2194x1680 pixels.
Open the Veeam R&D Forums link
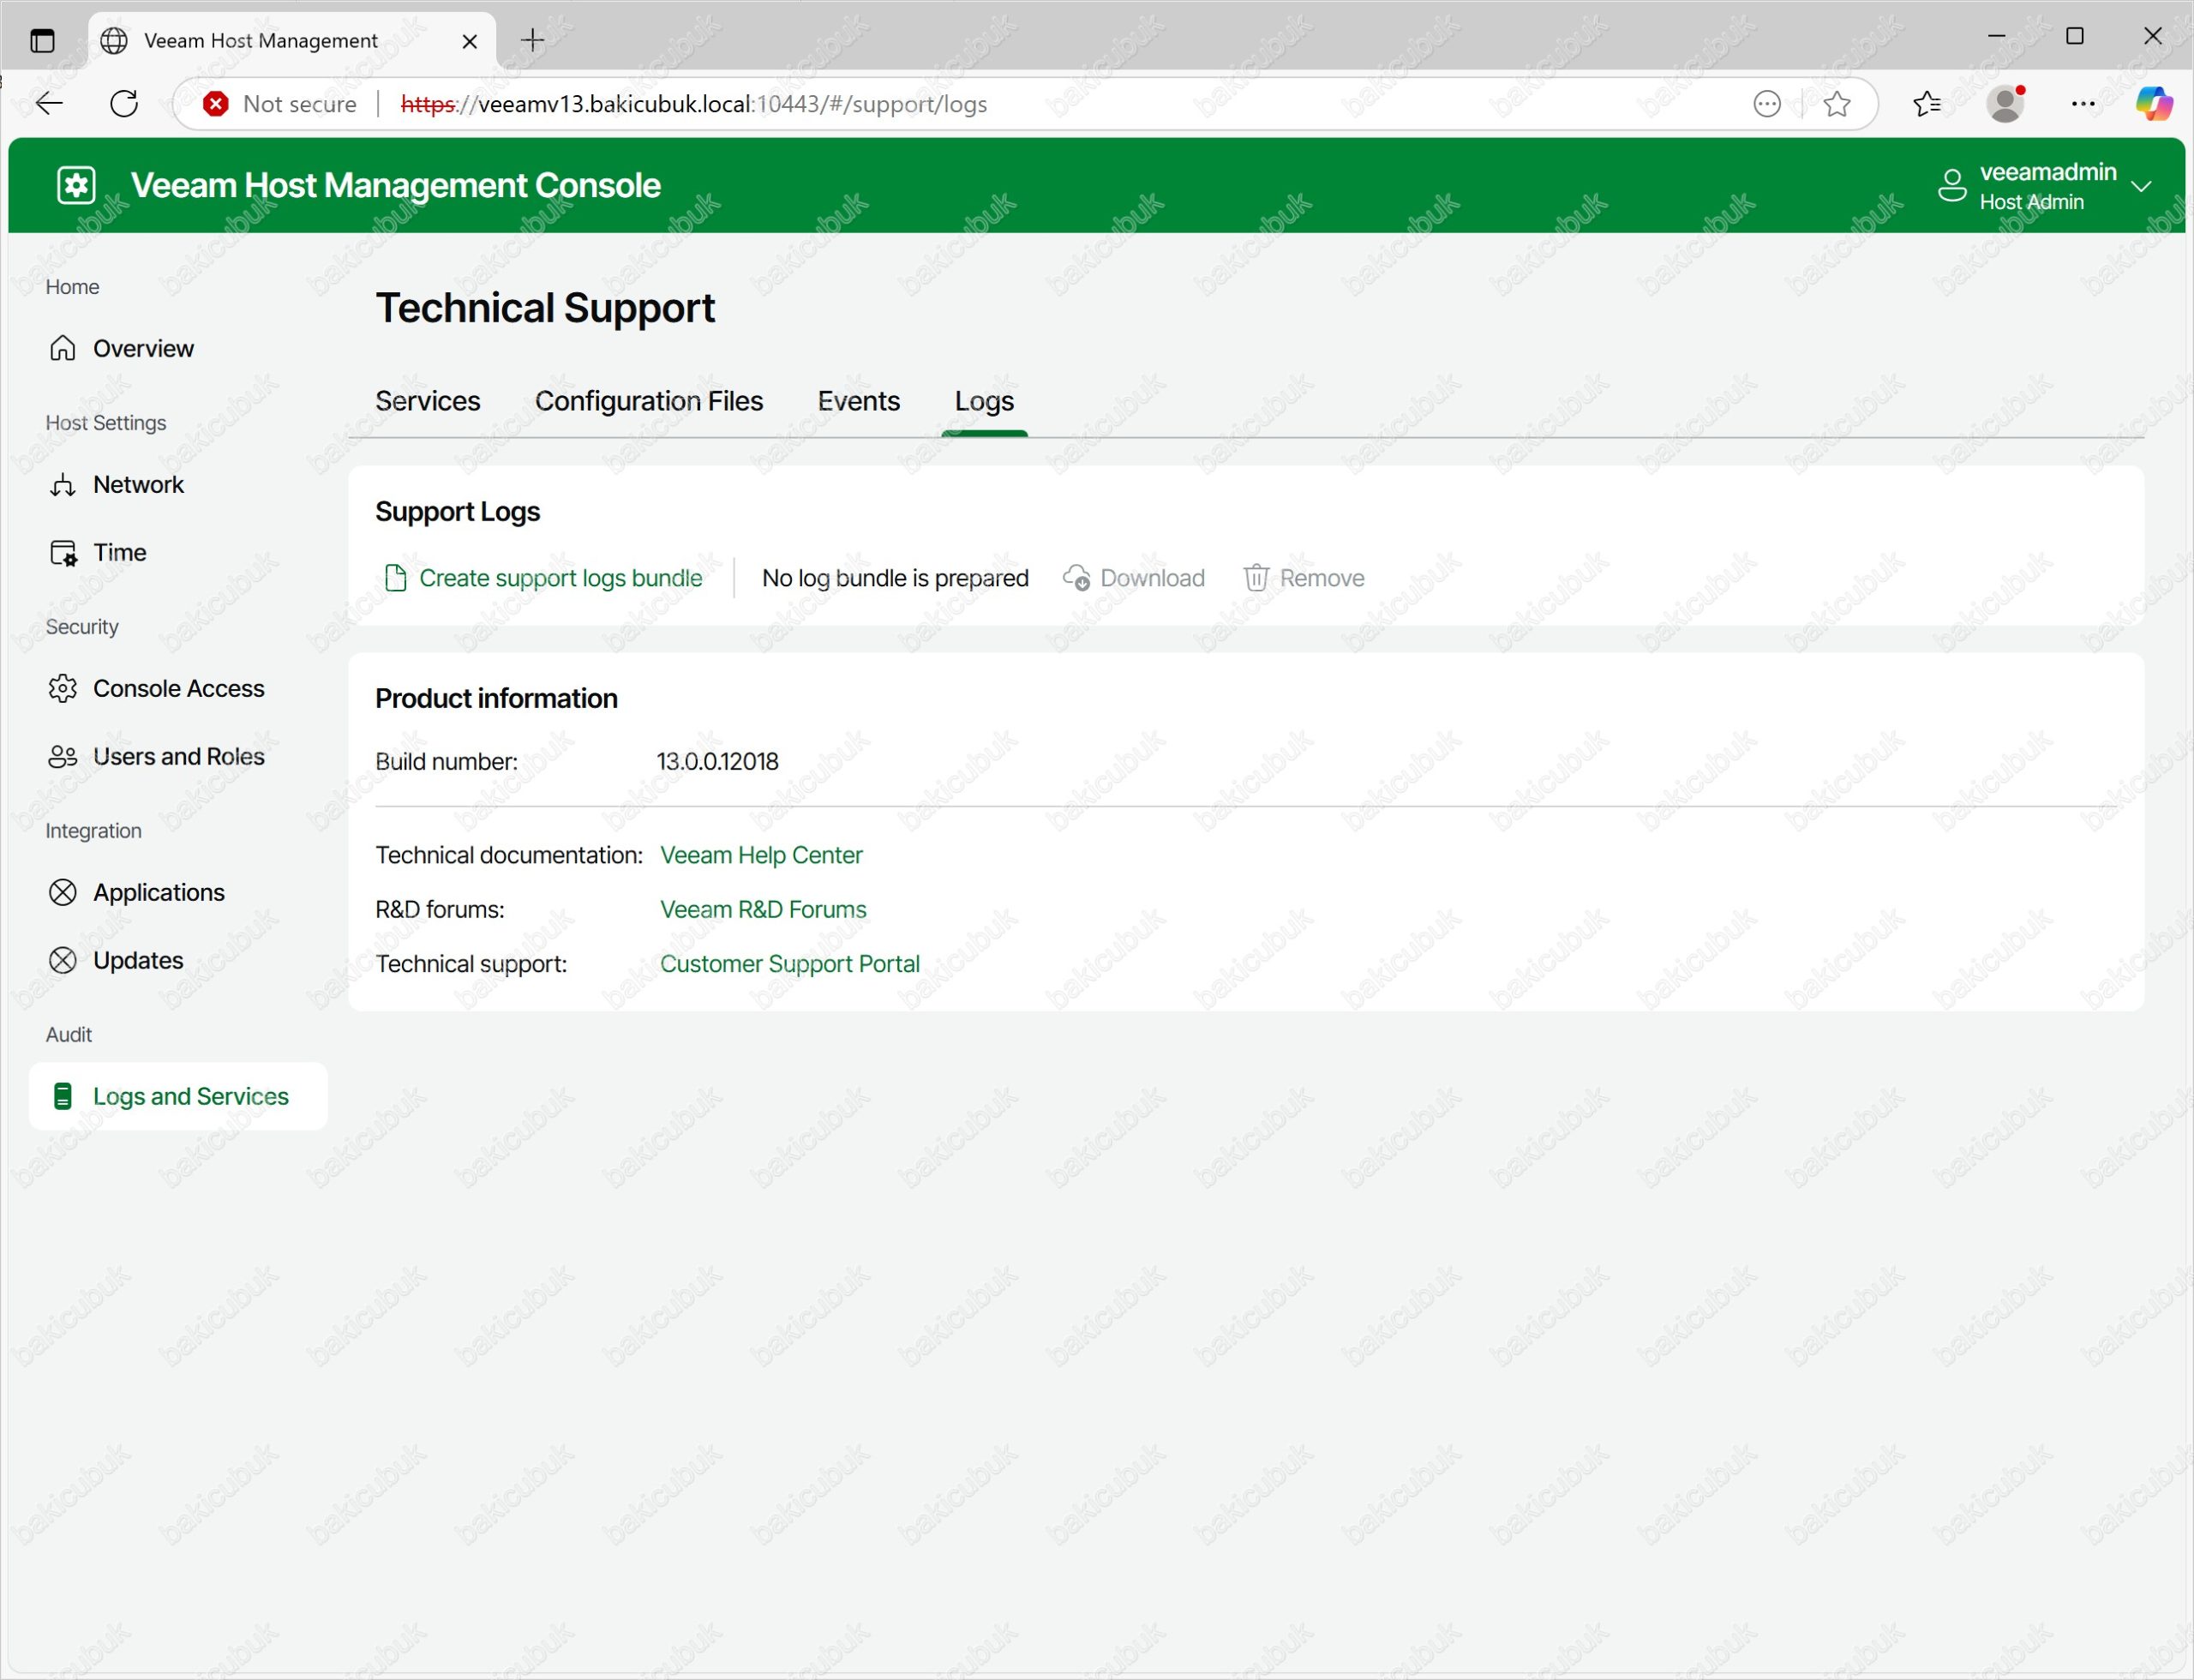763,909
